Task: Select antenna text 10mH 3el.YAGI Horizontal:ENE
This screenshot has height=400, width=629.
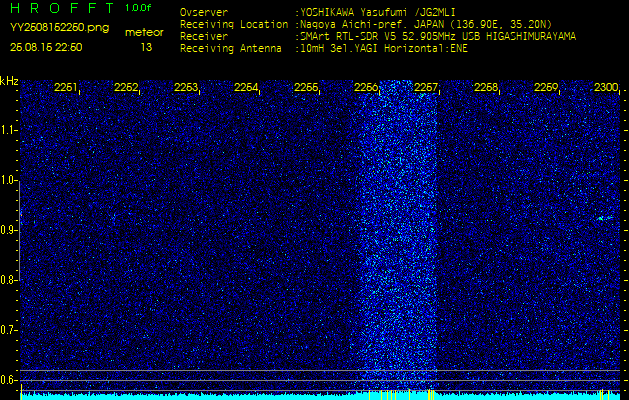Action: [x=383, y=49]
